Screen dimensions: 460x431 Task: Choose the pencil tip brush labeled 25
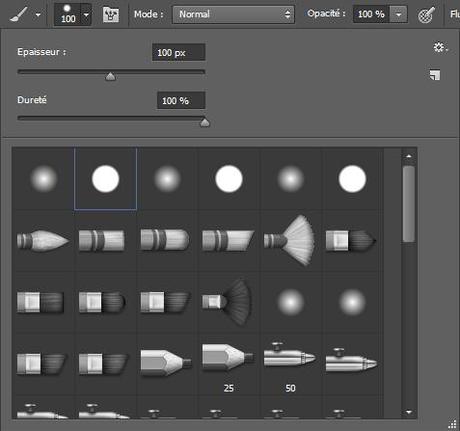point(228,358)
